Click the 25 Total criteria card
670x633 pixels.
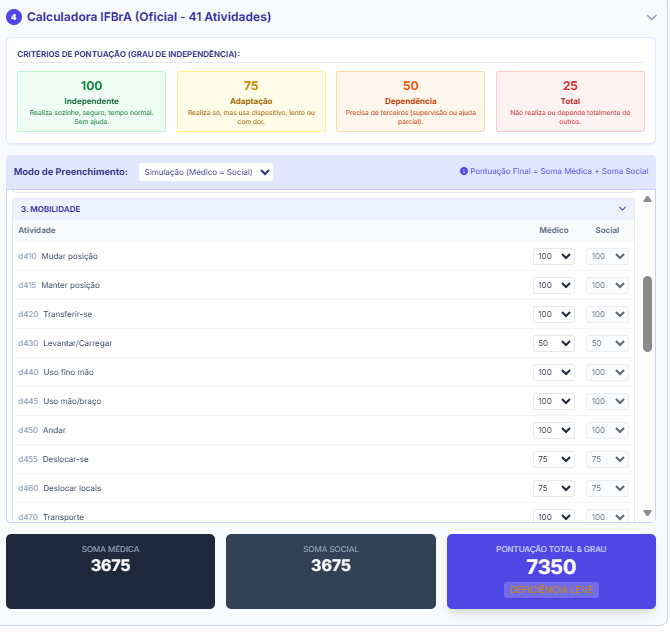tap(570, 101)
